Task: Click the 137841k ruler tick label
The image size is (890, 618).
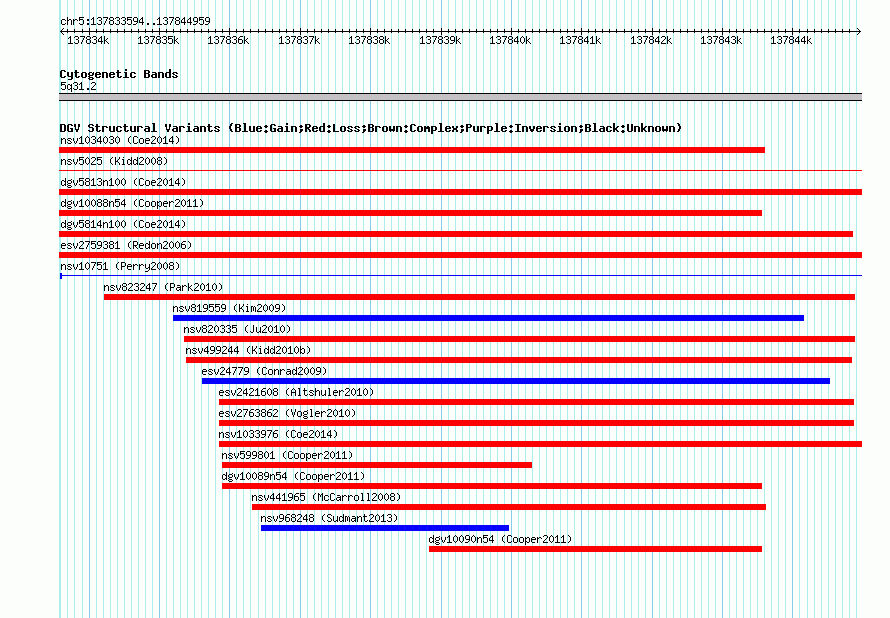Action: [x=580, y=40]
